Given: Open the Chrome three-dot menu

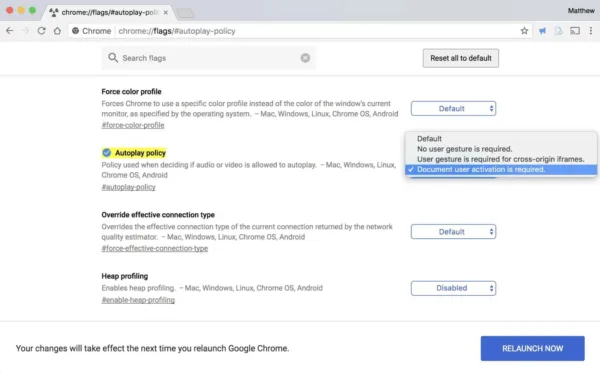Looking at the screenshot, I should click(591, 31).
